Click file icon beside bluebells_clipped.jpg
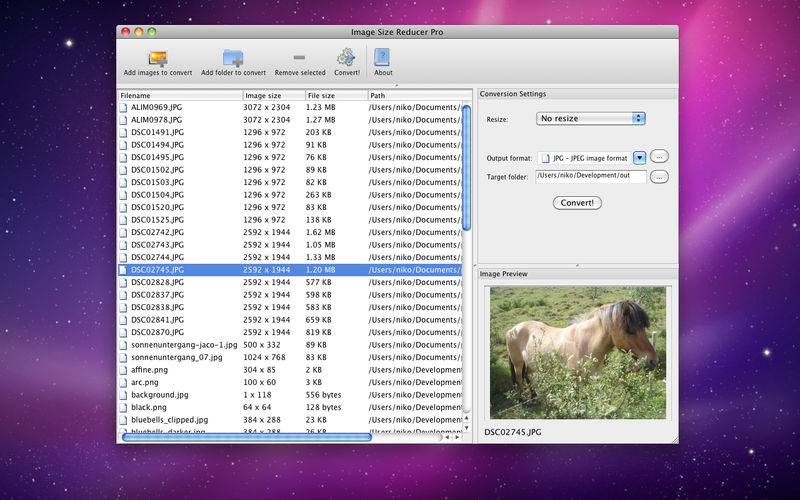The width and height of the screenshot is (800, 500). [123, 420]
